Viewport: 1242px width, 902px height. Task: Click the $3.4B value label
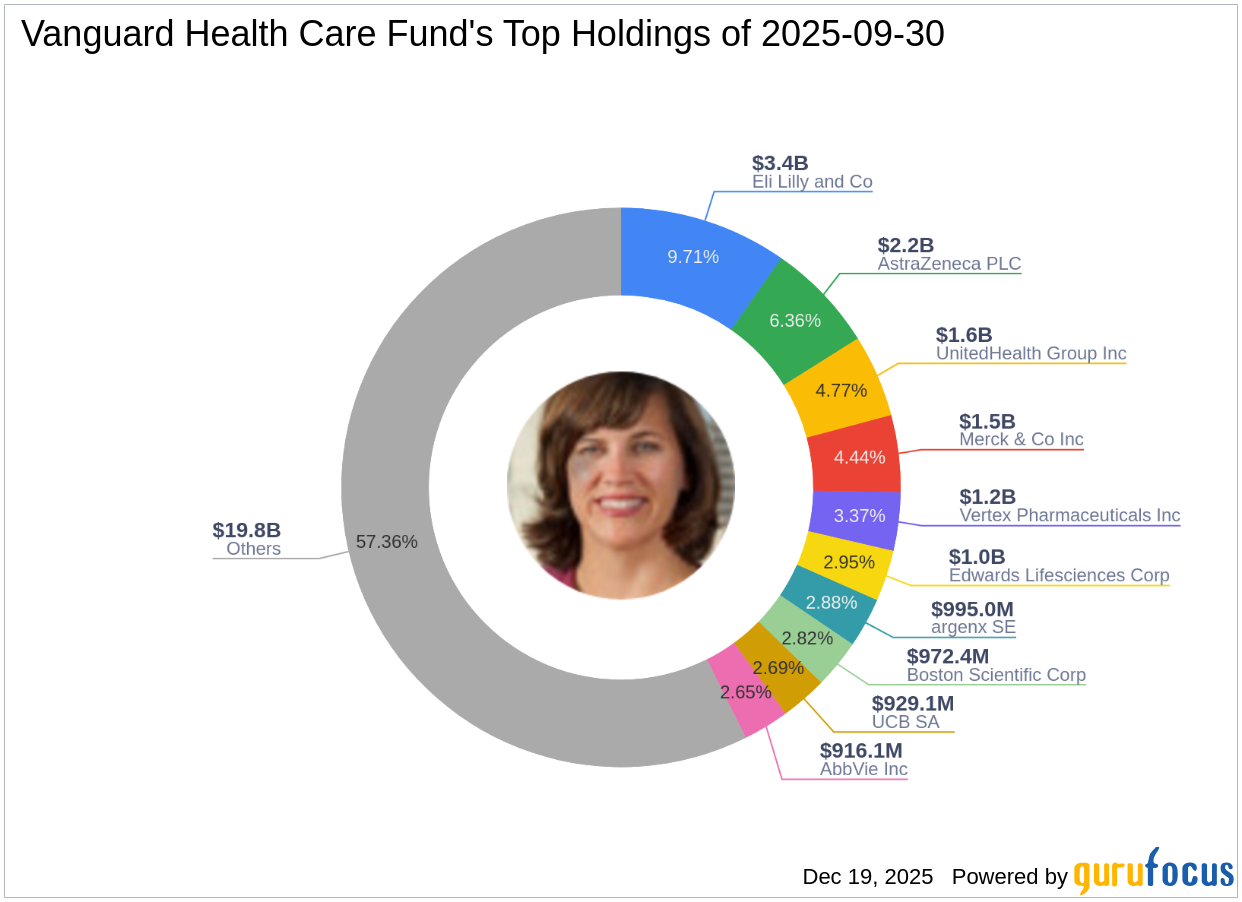[x=780, y=163]
